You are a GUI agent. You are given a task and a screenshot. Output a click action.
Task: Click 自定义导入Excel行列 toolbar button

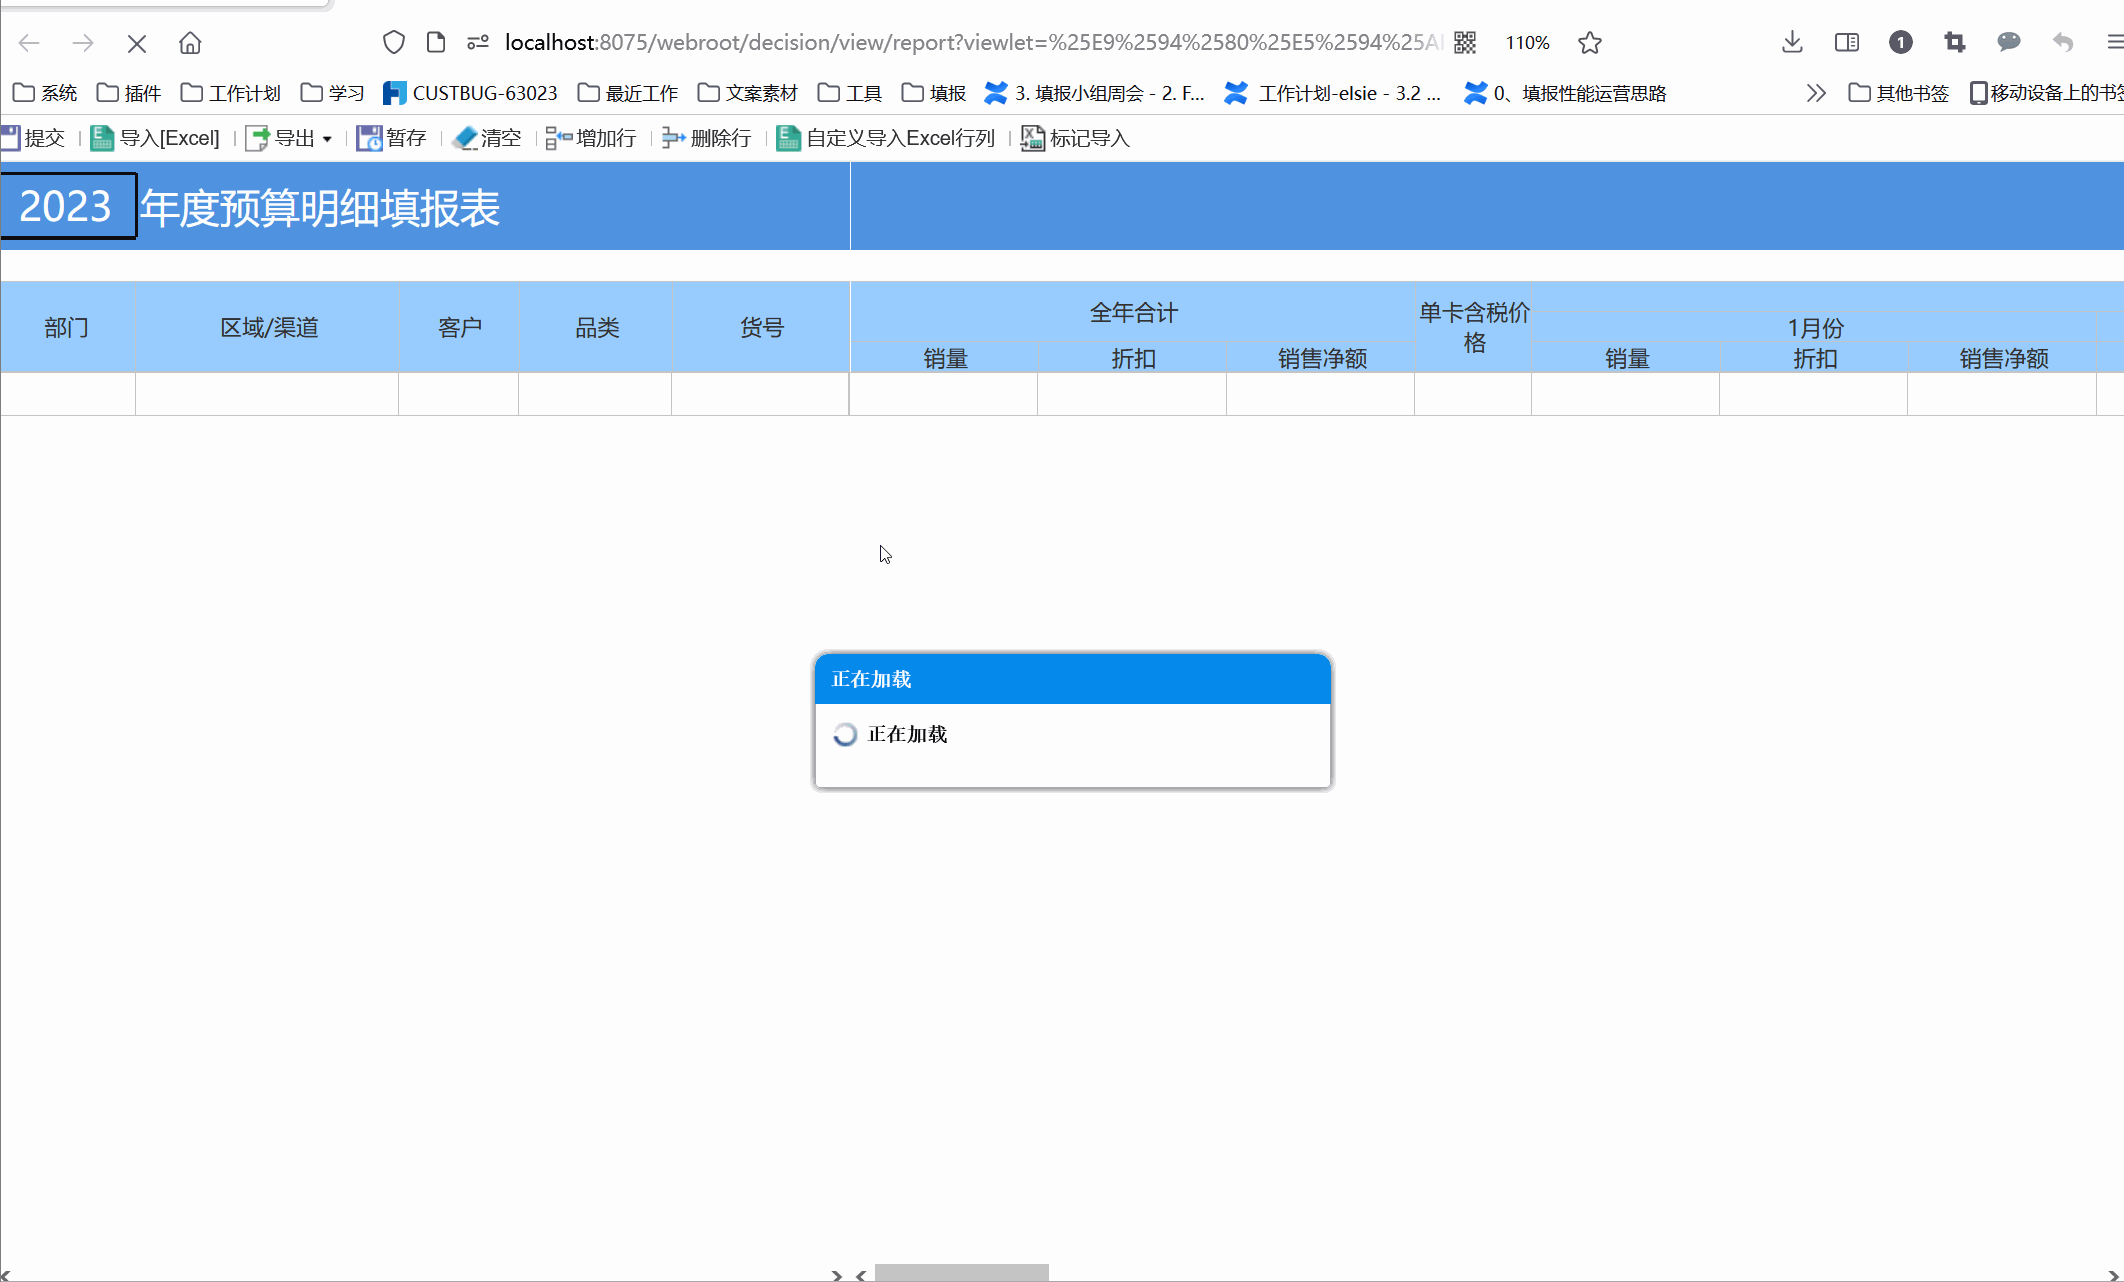[x=886, y=138]
